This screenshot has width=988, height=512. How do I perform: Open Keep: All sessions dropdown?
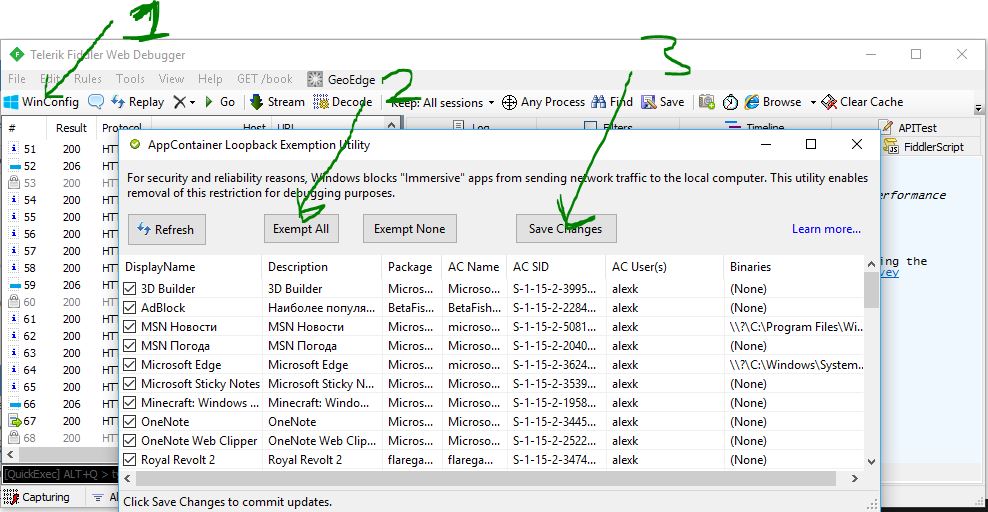coord(443,103)
